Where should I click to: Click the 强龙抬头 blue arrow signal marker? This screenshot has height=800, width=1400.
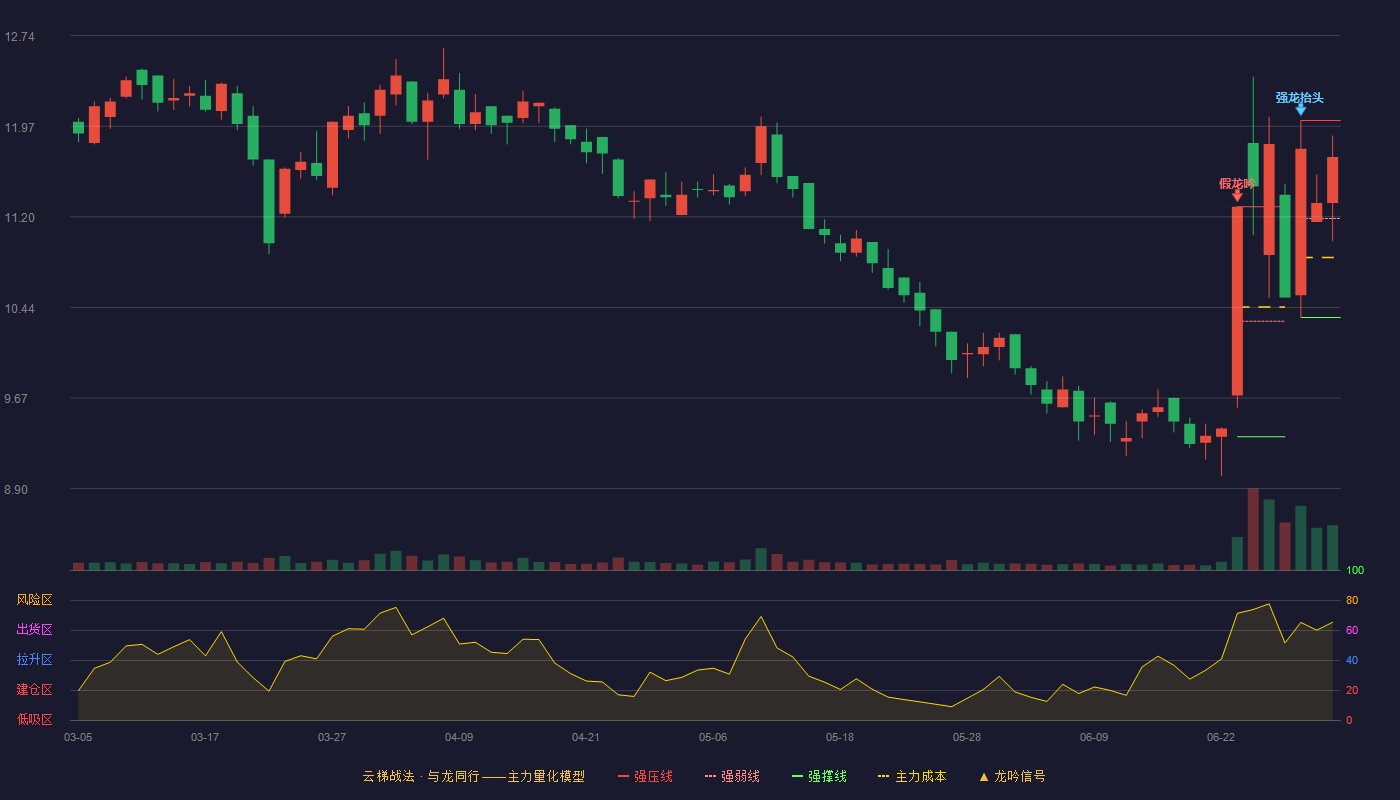1300,109
